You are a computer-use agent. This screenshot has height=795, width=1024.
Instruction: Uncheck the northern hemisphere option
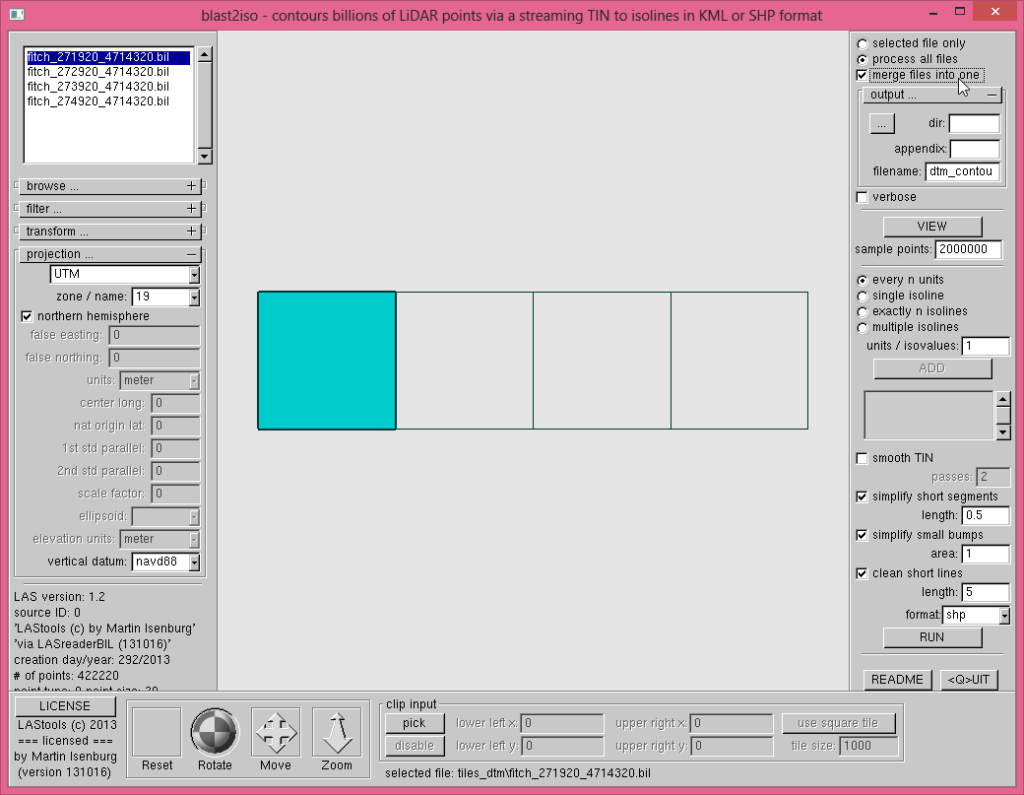27,316
